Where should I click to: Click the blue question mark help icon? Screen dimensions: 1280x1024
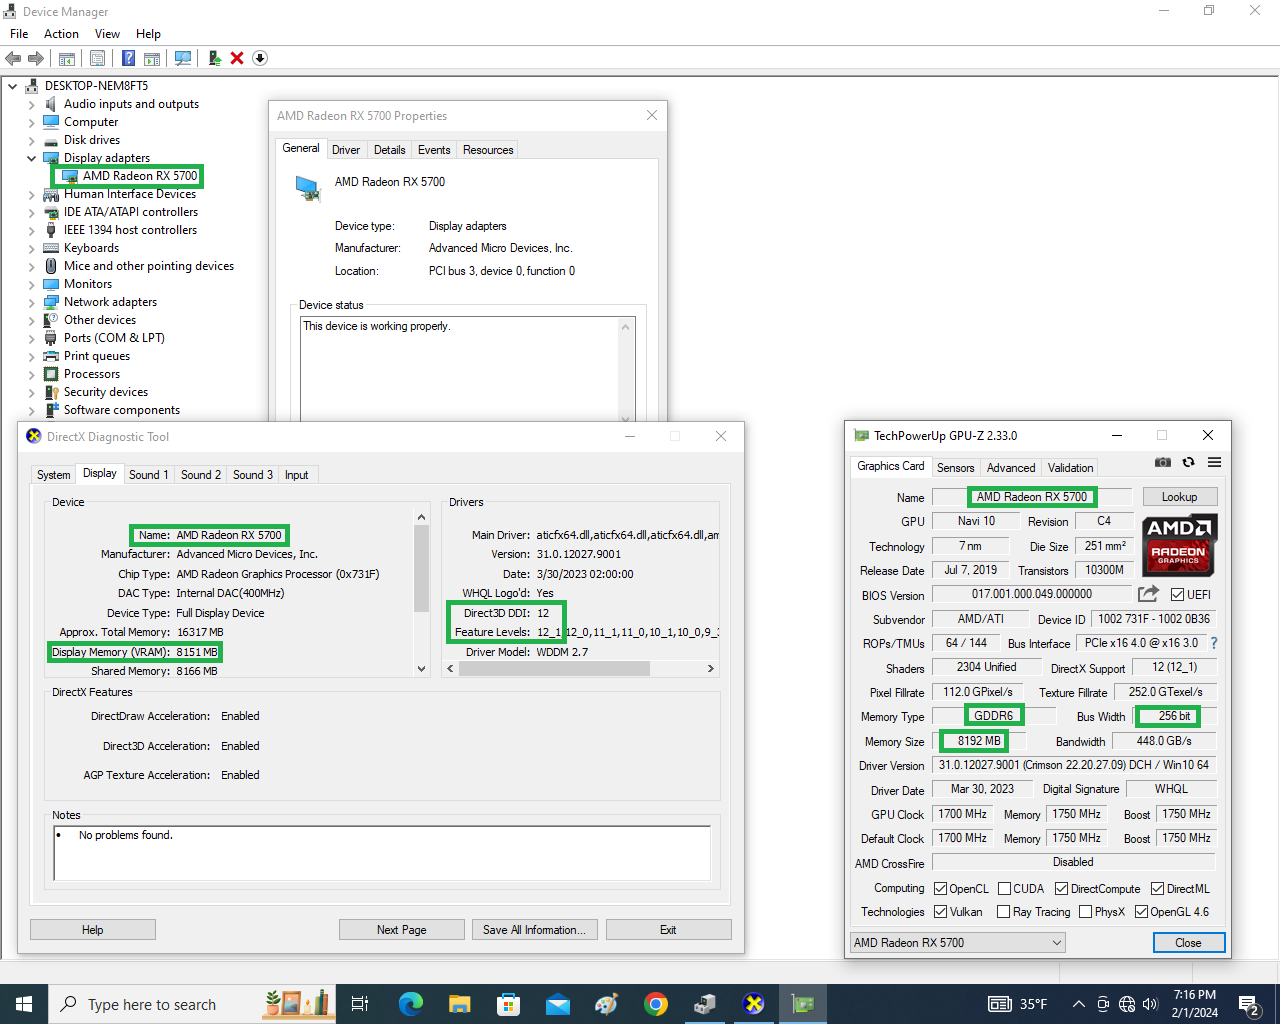pos(128,58)
